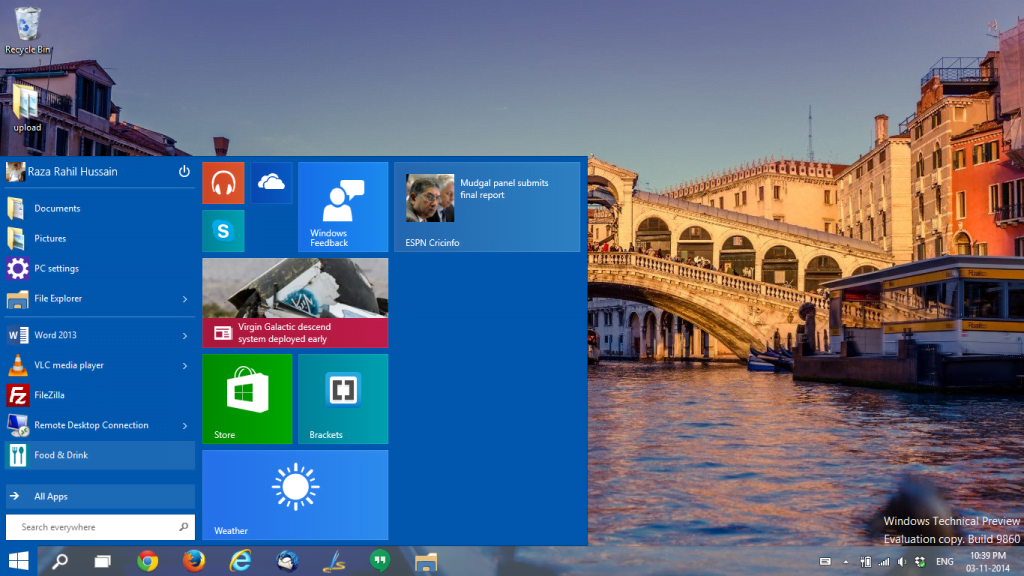Click the All Apps button
Image resolution: width=1024 pixels, height=576 pixels.
pyautogui.click(x=50, y=496)
